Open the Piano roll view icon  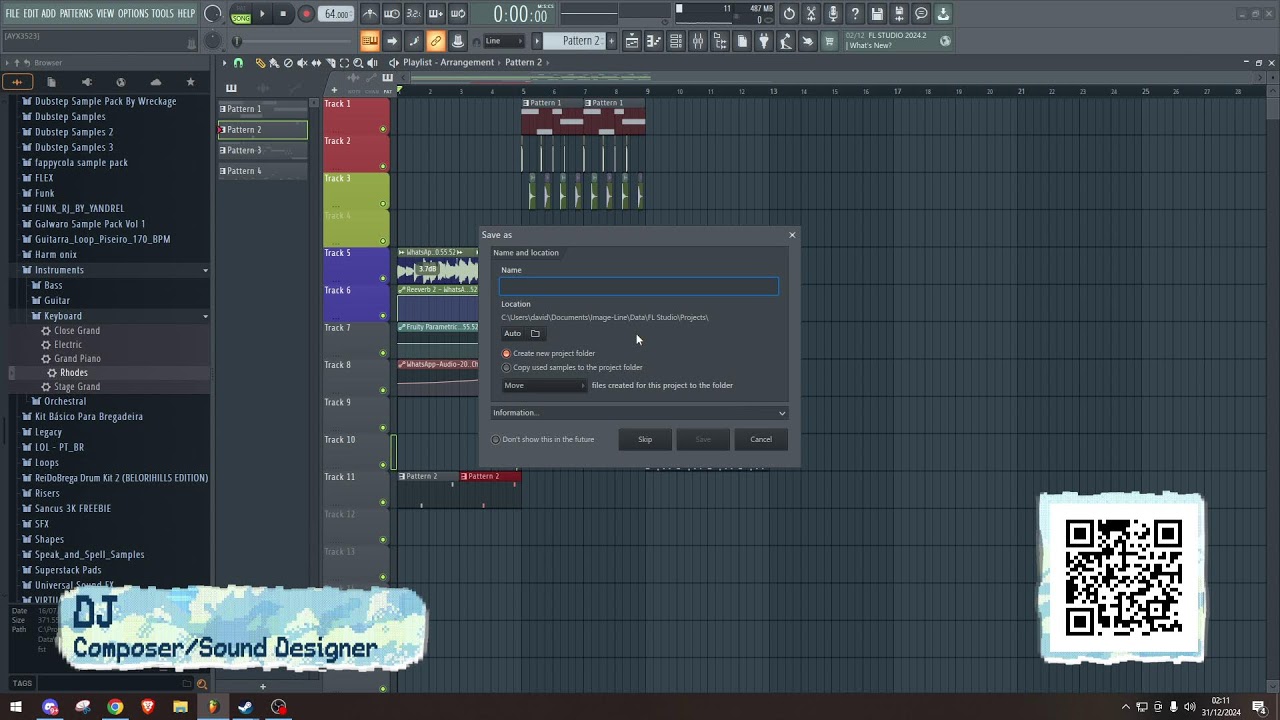coord(654,41)
